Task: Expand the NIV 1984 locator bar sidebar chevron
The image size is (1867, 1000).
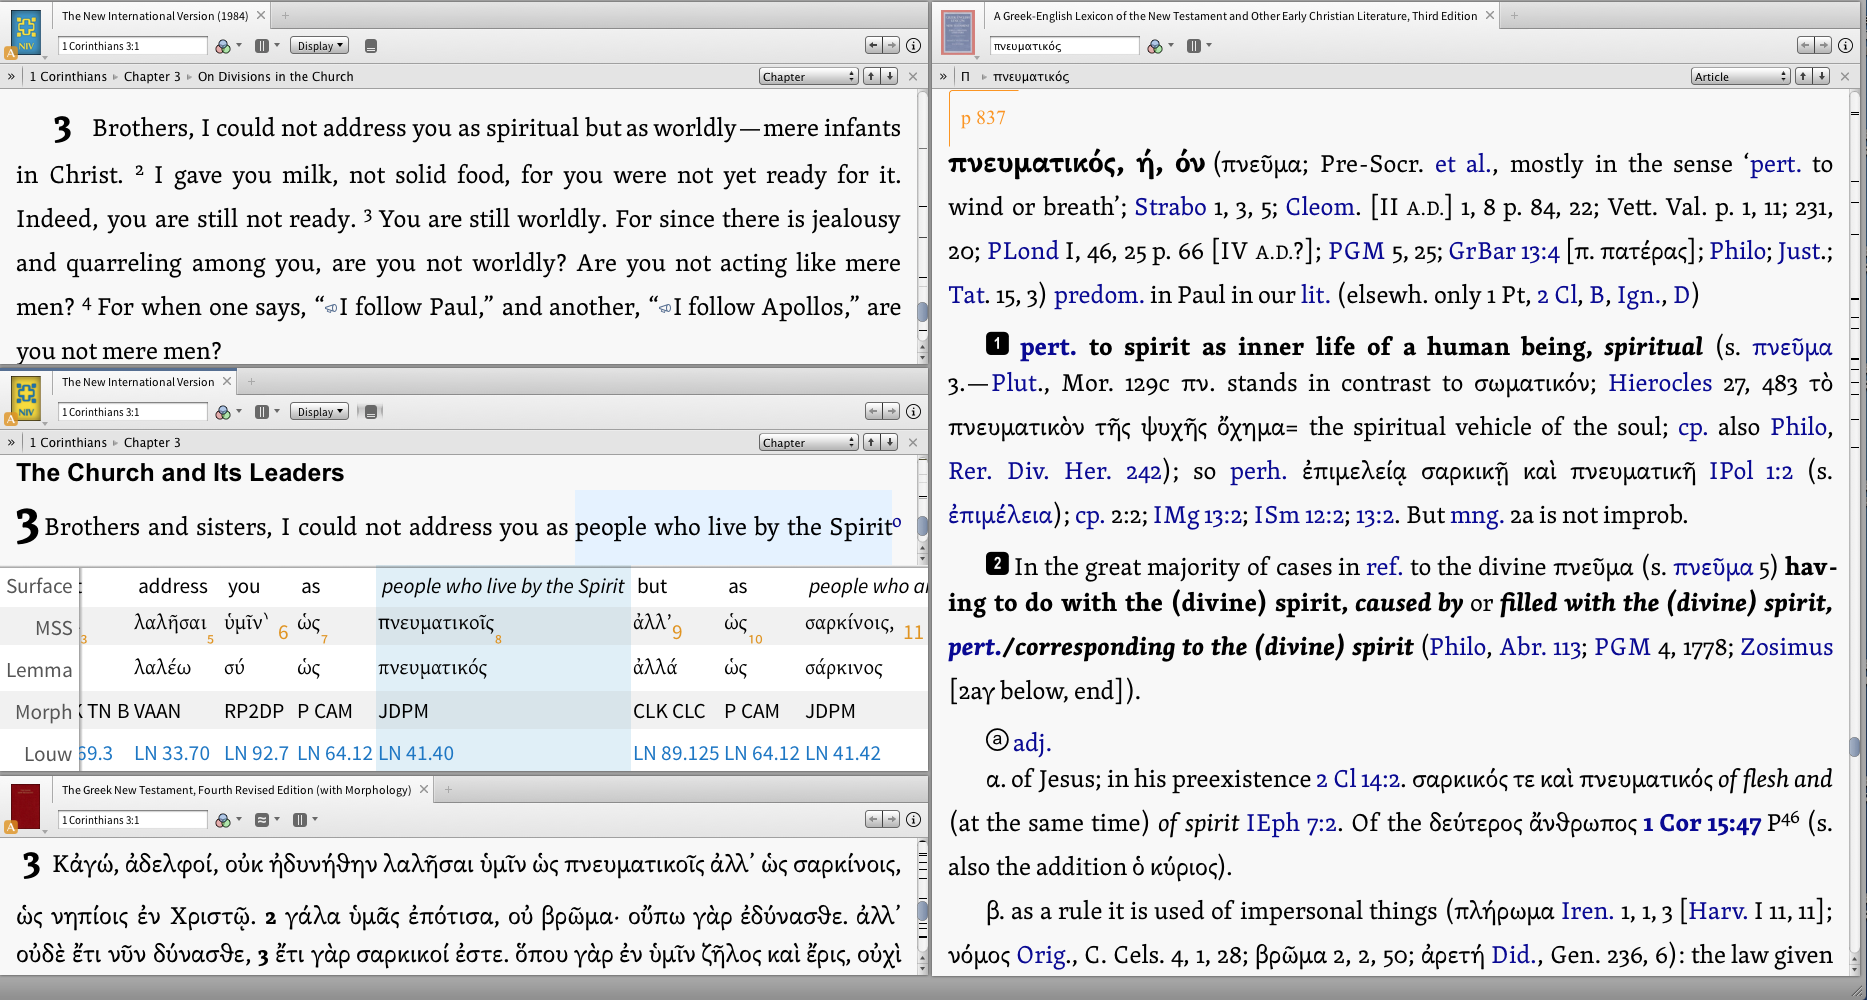Action: (11, 77)
